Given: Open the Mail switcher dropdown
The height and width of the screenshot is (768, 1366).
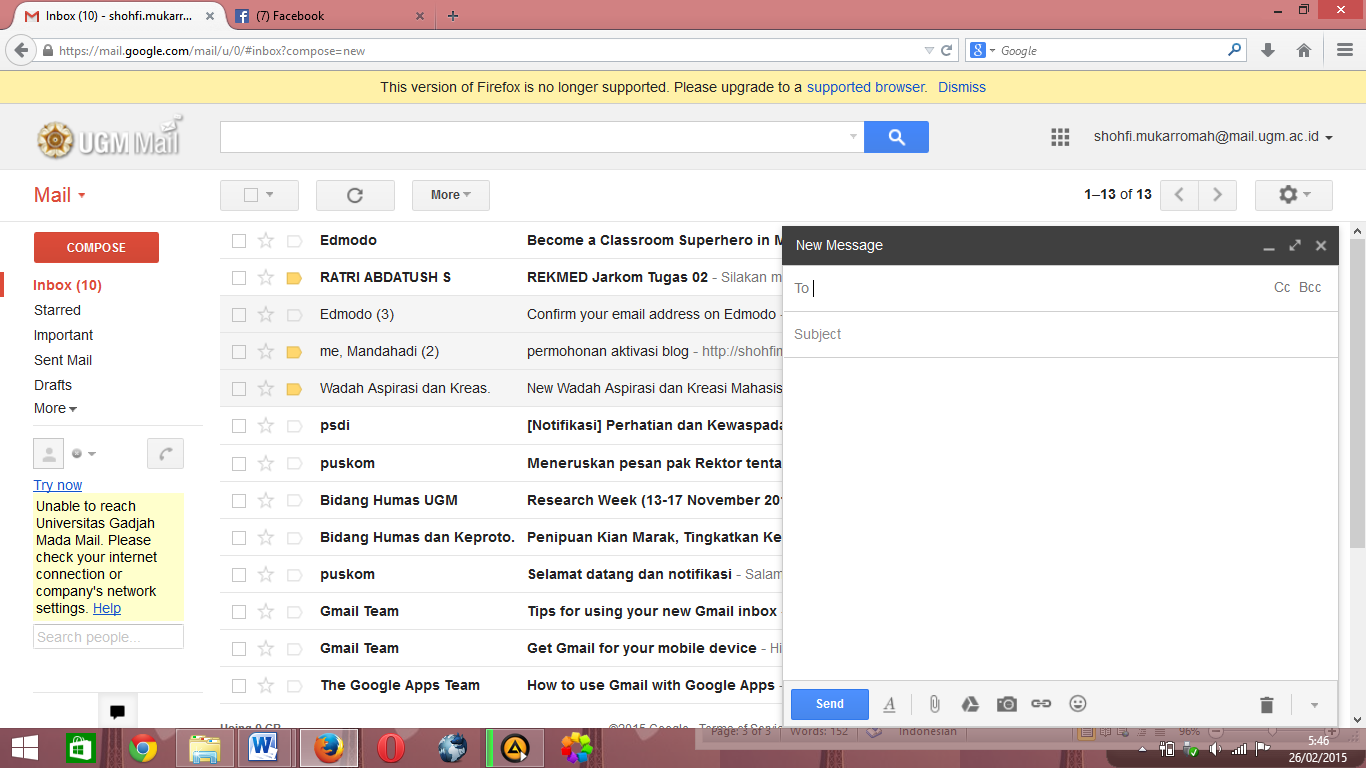Looking at the screenshot, I should coord(60,195).
